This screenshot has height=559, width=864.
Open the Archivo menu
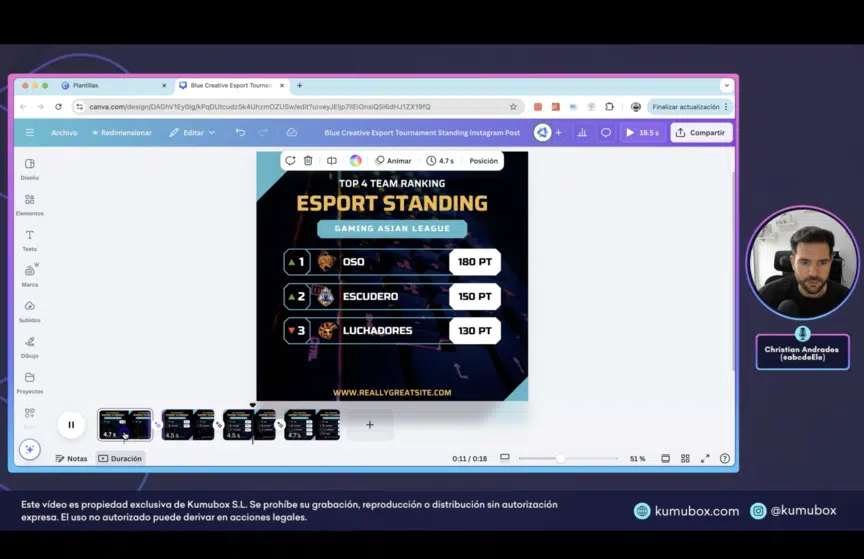tap(64, 132)
